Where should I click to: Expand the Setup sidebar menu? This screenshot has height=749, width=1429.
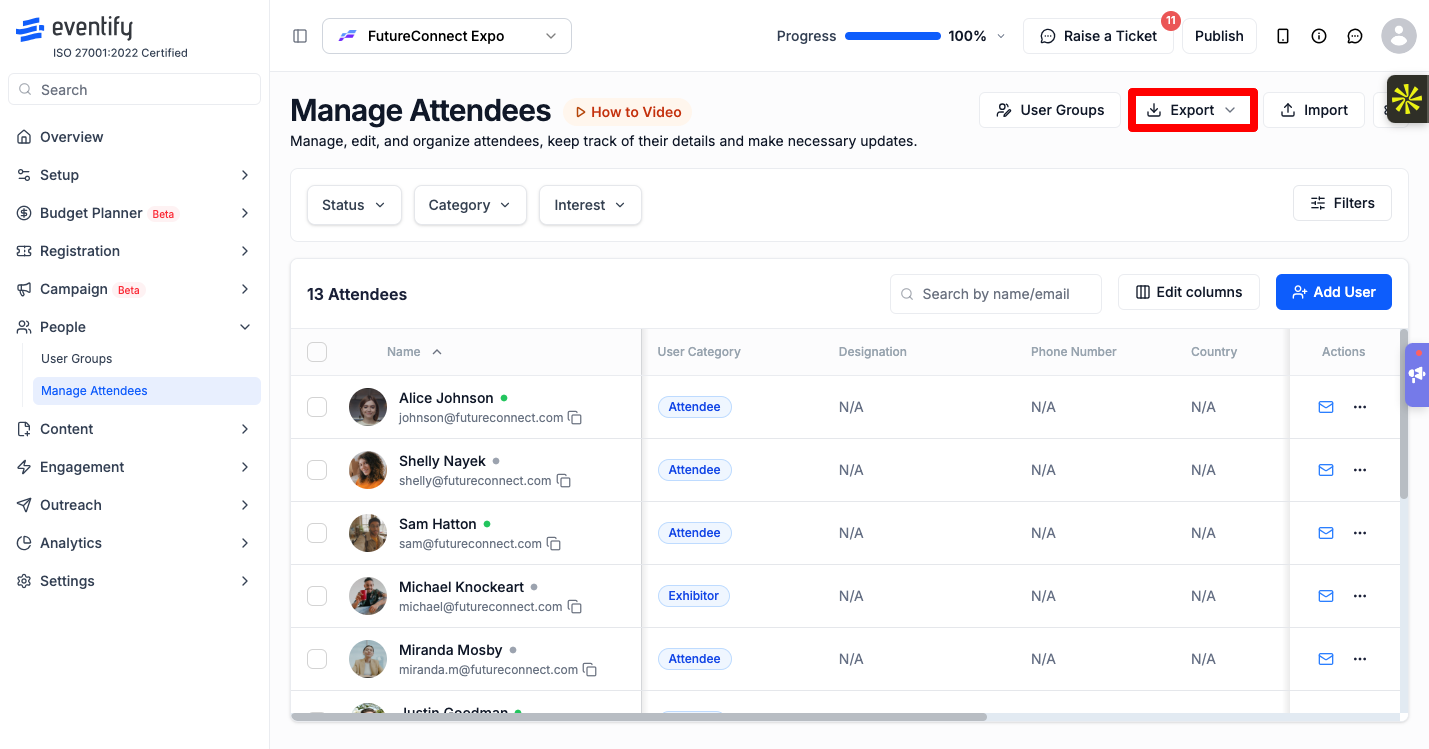point(134,175)
